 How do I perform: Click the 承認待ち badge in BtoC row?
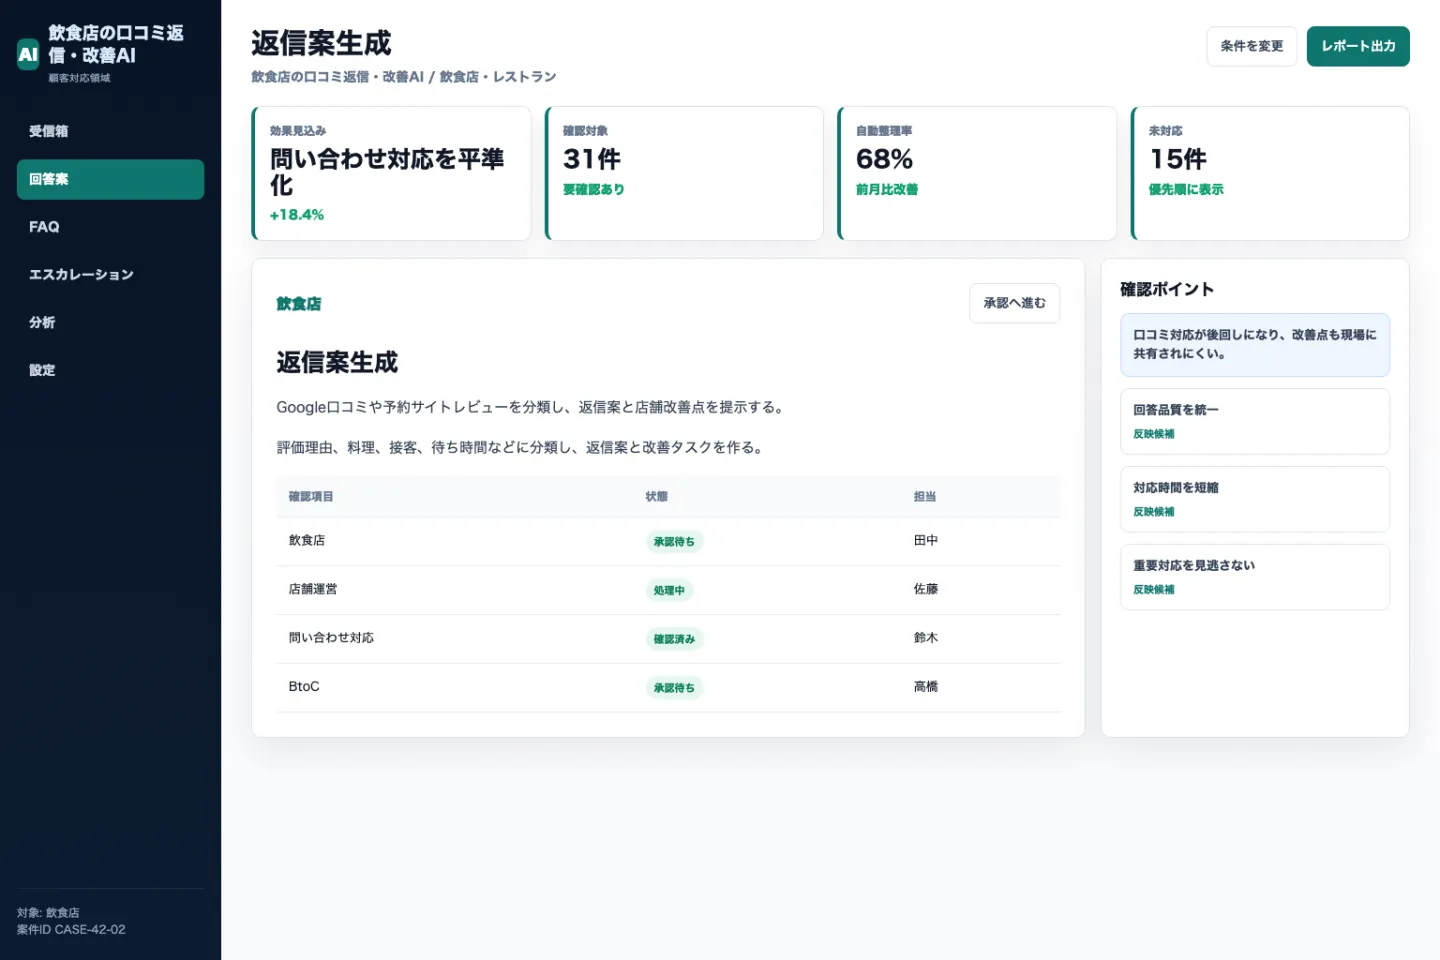674,688
